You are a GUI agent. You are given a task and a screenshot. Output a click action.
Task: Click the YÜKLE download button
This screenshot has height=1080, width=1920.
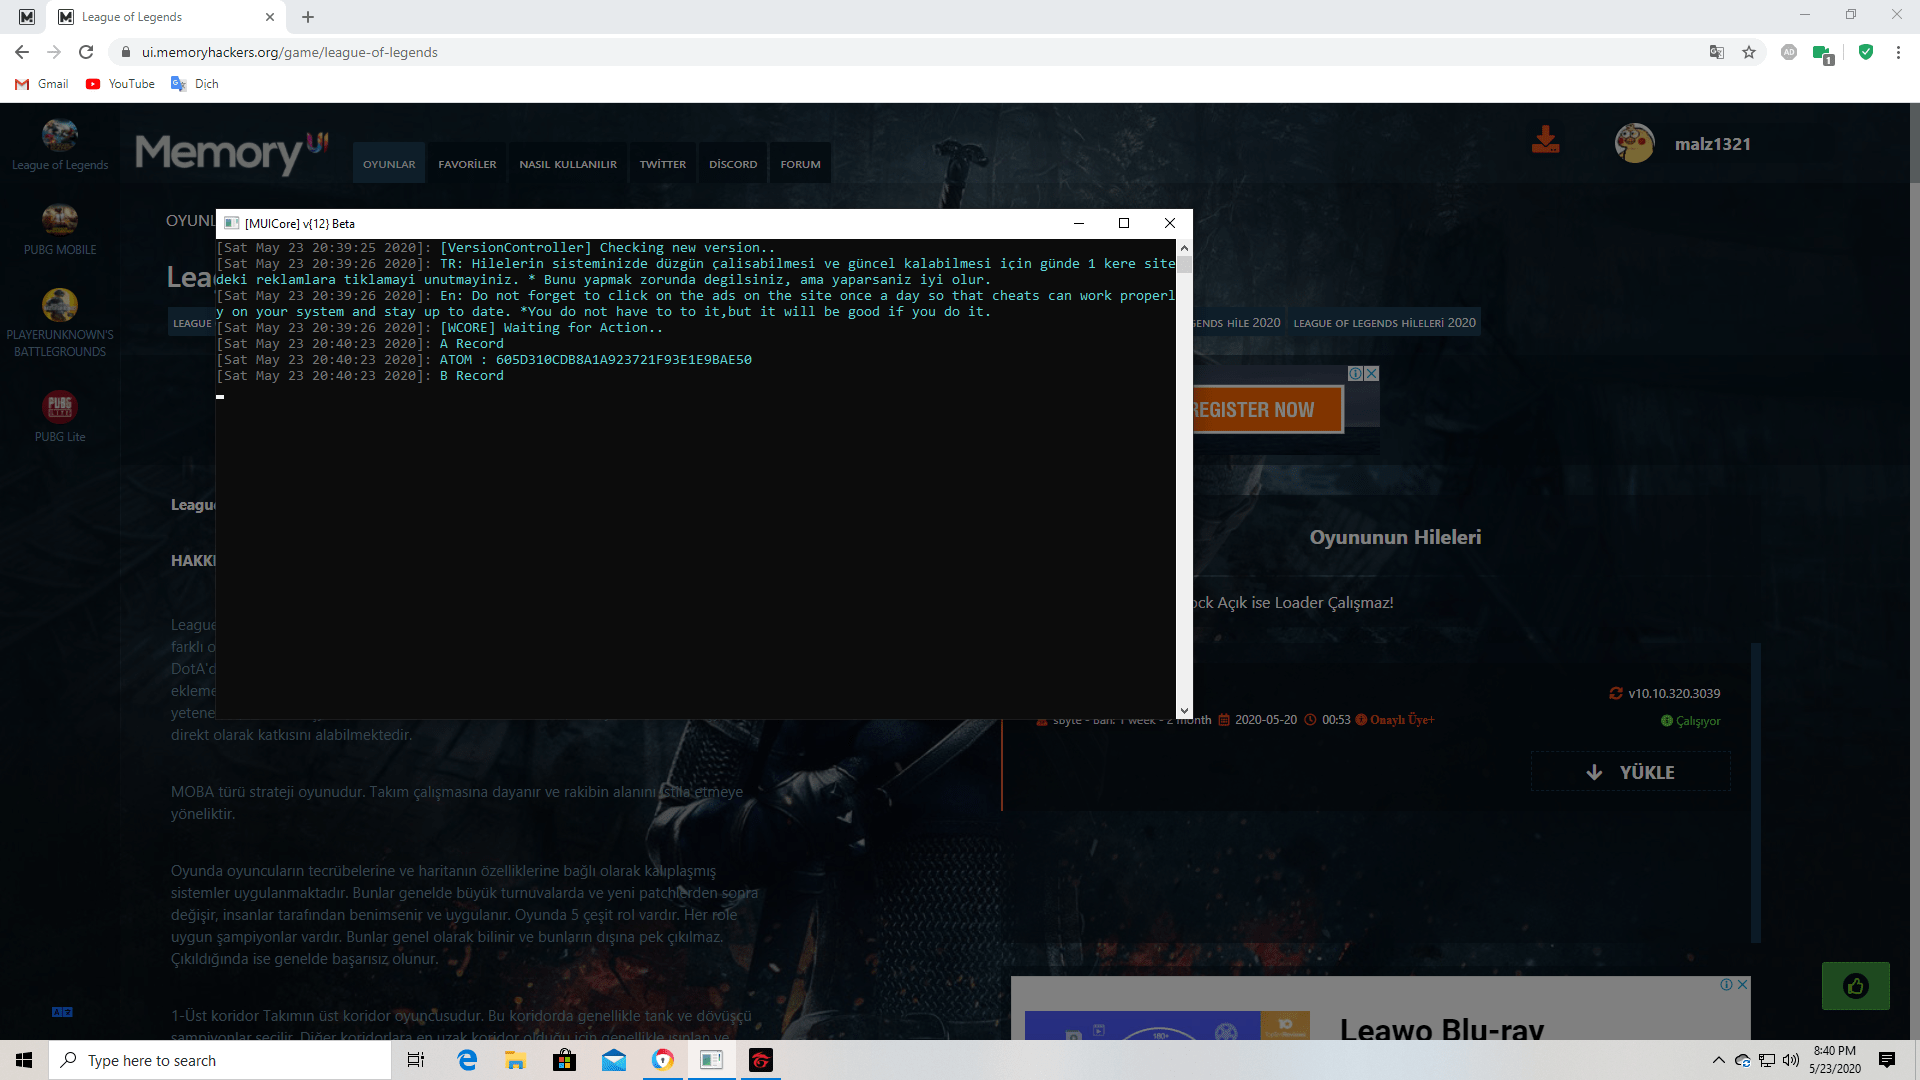click(1631, 772)
